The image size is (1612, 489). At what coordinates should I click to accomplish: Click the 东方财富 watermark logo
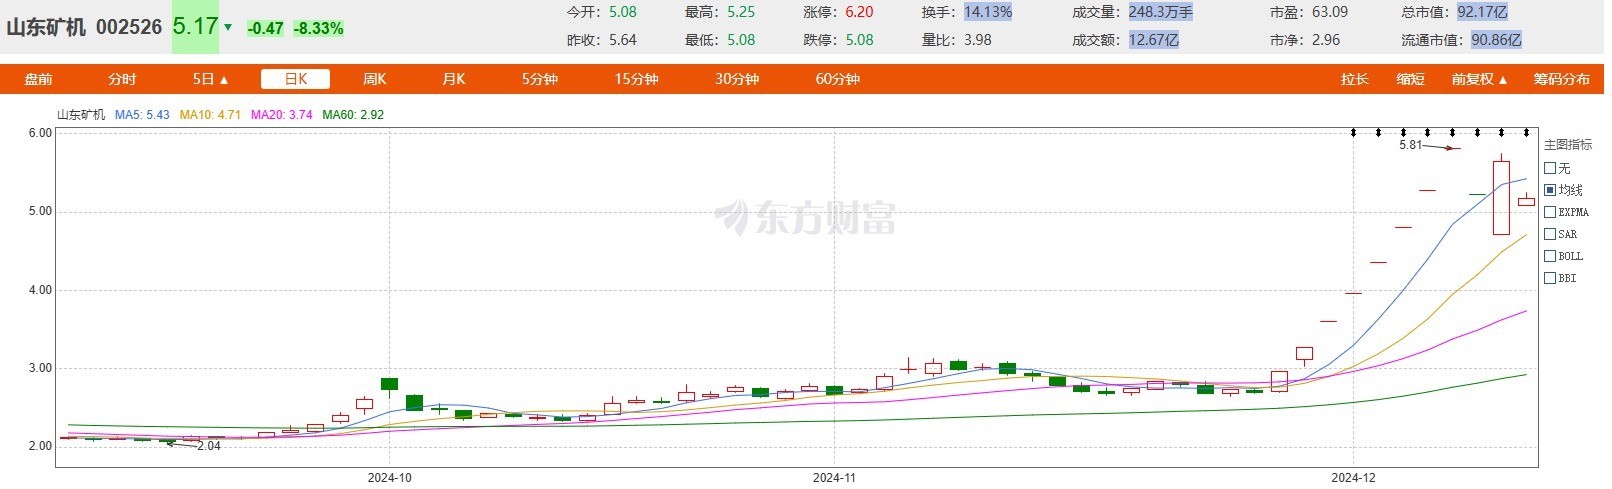click(x=805, y=217)
